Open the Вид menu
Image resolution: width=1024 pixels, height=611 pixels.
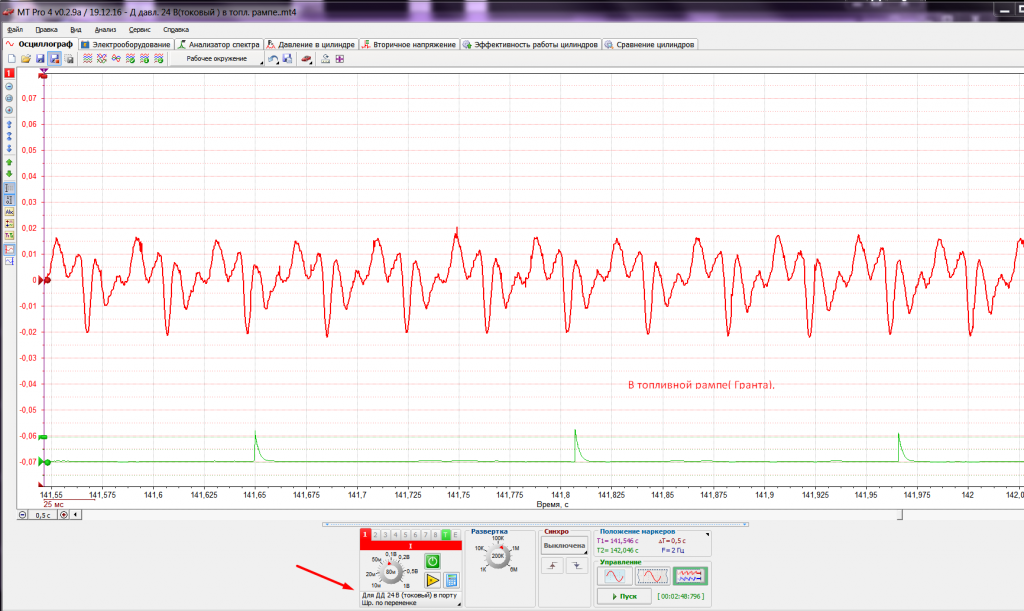[x=76, y=29]
